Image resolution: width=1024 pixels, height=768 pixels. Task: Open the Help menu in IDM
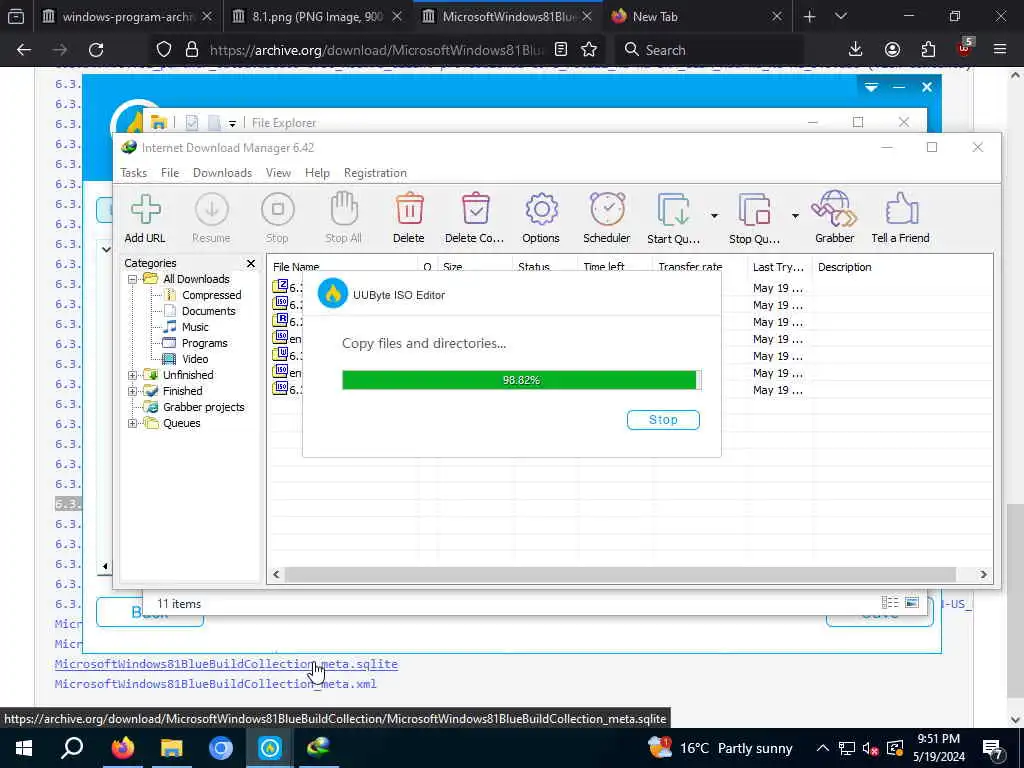click(x=317, y=173)
